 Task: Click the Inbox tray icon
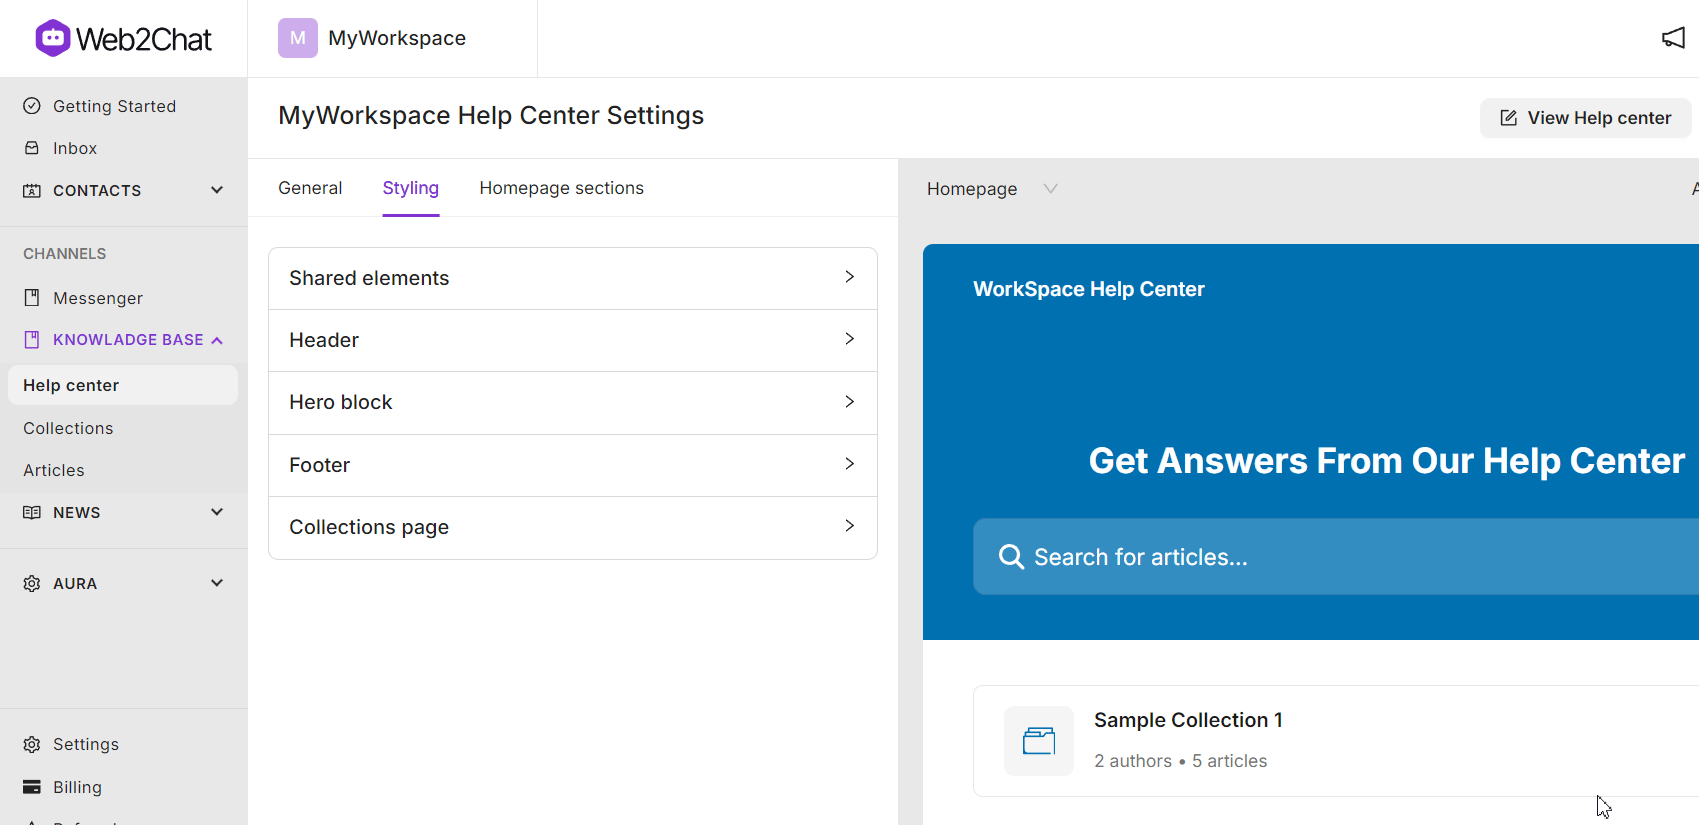(32, 148)
